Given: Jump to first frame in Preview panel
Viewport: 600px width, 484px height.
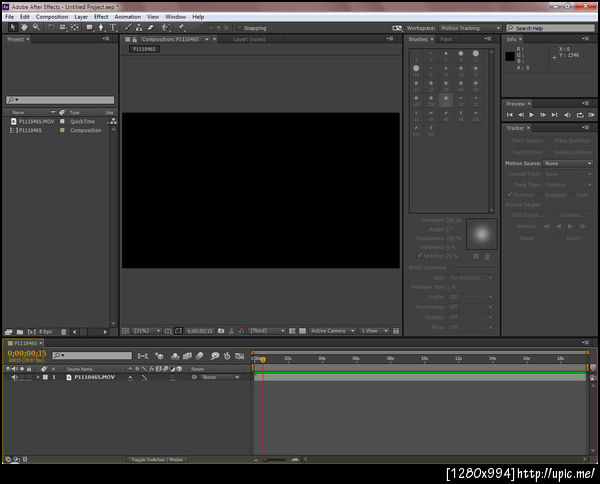Looking at the screenshot, I should 509,115.
